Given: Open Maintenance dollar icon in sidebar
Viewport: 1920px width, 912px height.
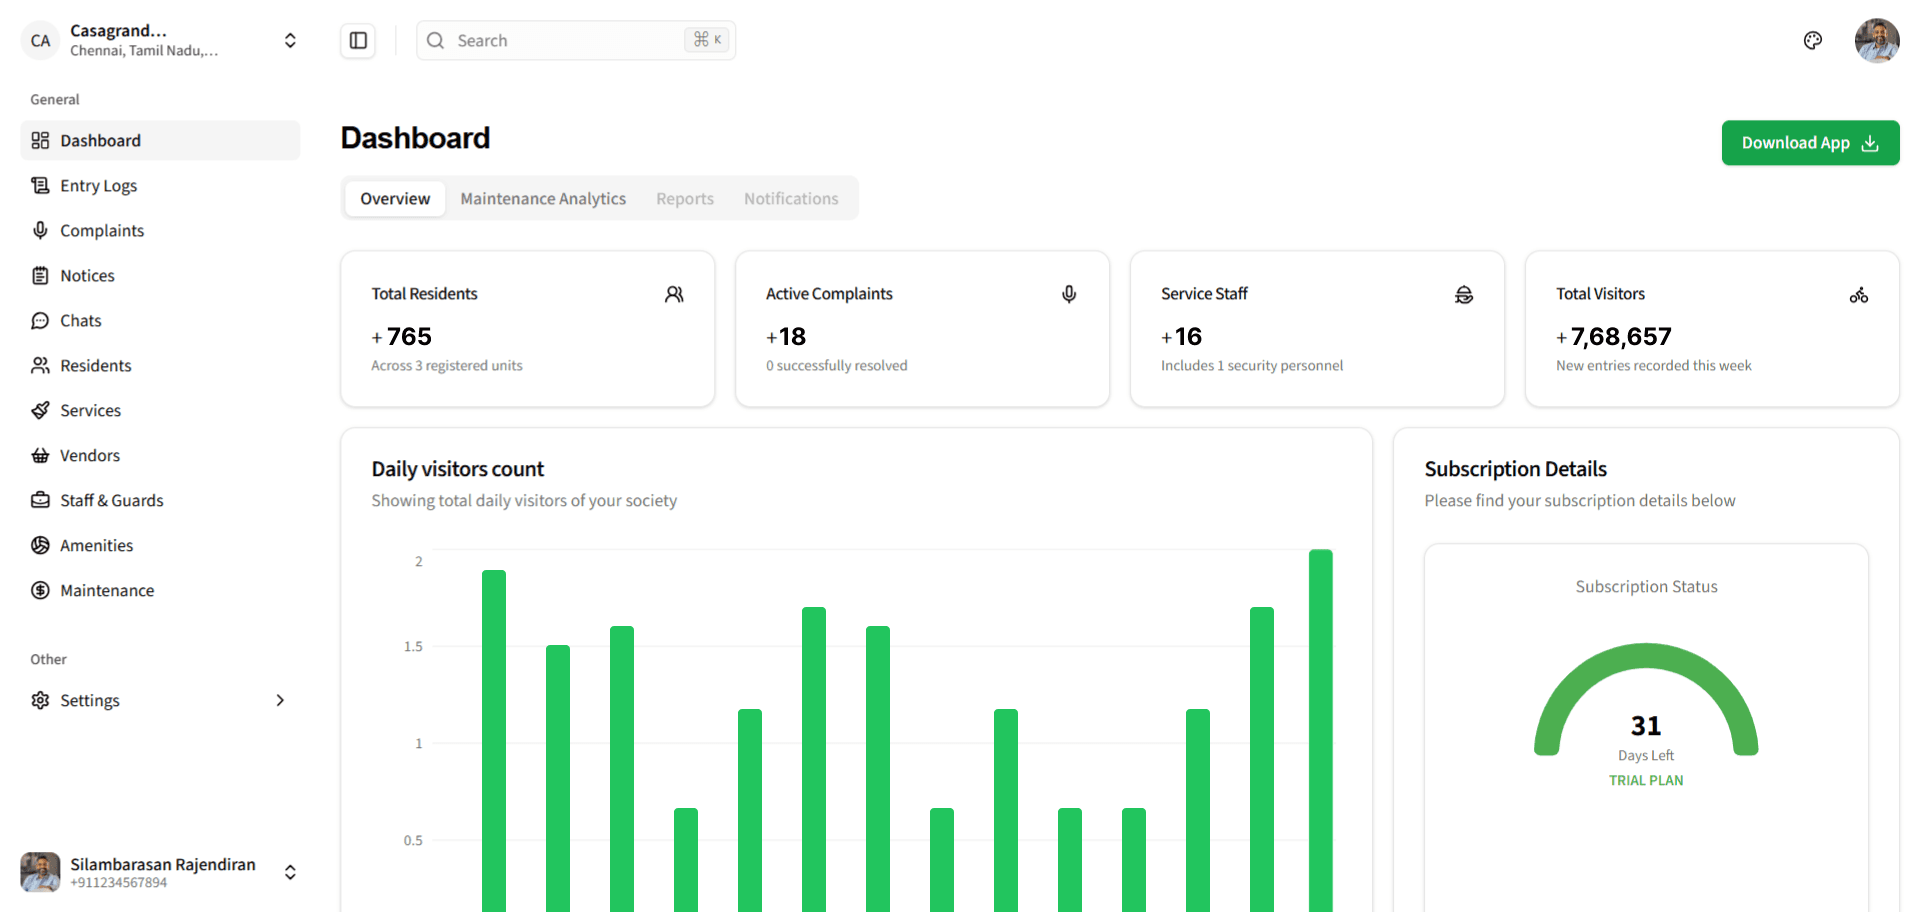Looking at the screenshot, I should pyautogui.click(x=40, y=591).
